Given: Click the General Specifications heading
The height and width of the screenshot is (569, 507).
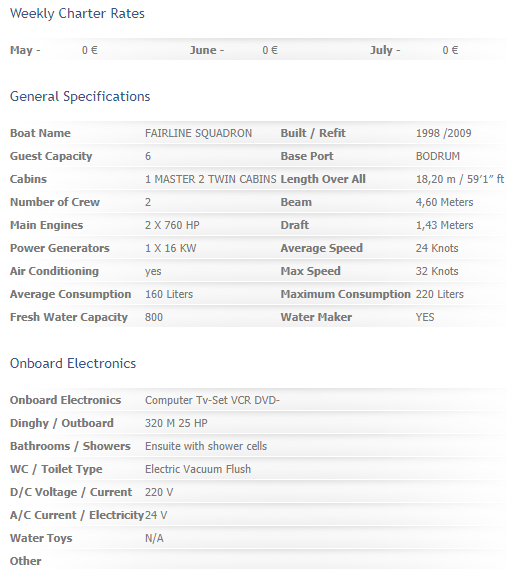Looking at the screenshot, I should click(x=80, y=97).
